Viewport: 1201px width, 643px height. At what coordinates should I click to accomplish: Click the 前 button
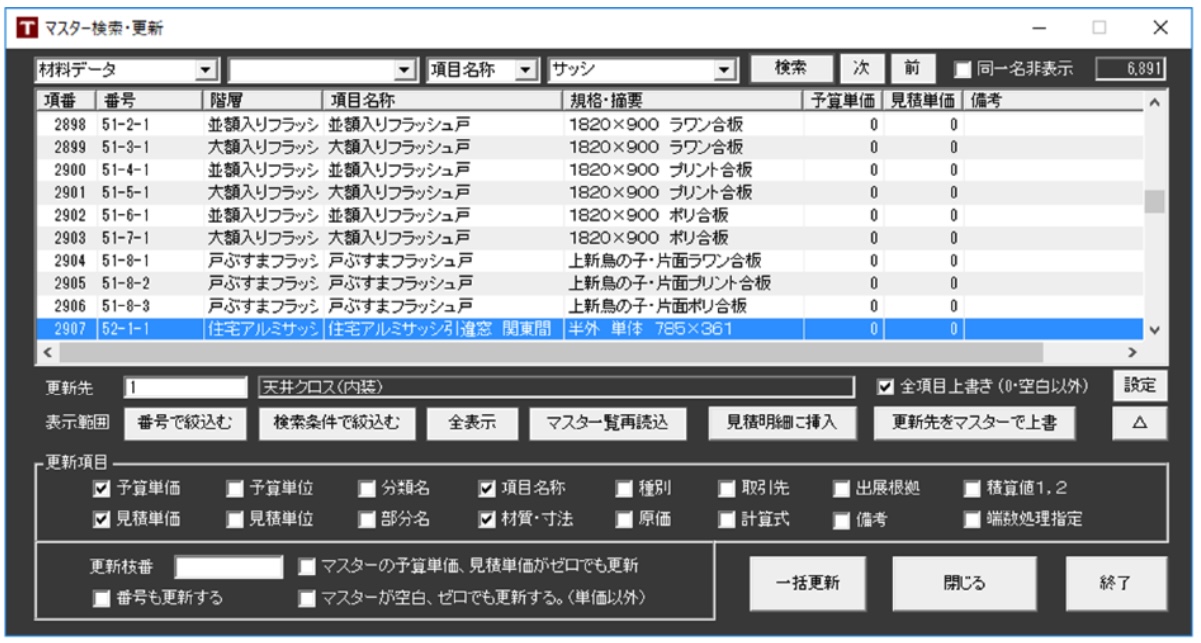(x=911, y=68)
